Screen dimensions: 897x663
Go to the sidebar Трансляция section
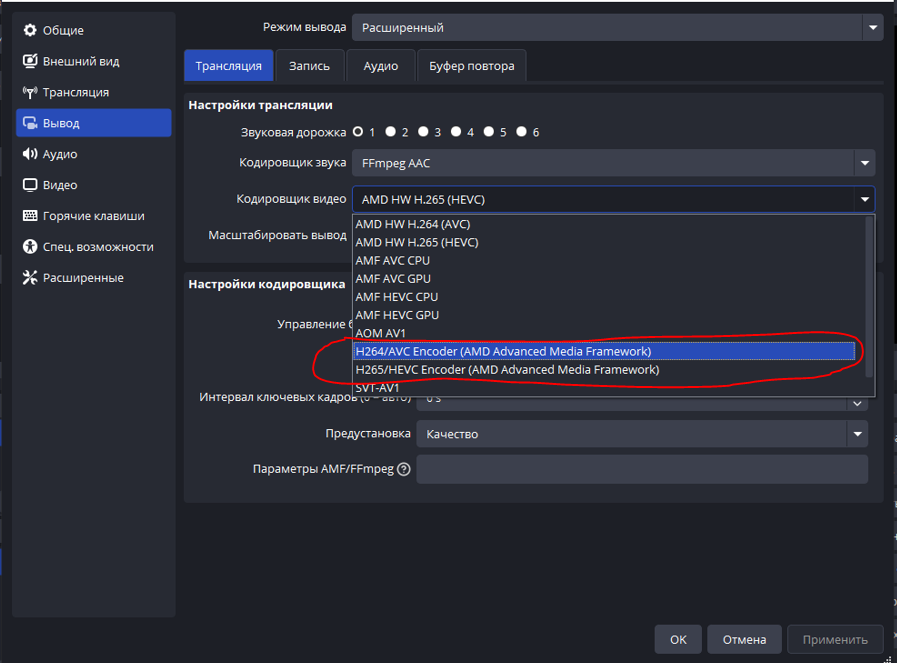point(94,92)
